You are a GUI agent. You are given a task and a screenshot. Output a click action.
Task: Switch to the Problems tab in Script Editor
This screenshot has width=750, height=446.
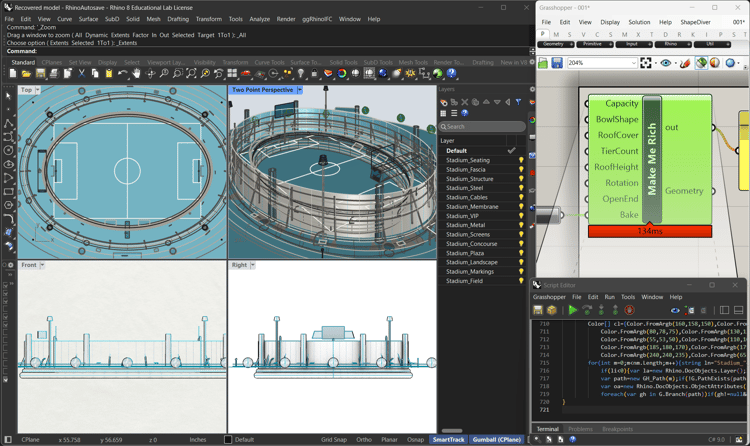580,429
